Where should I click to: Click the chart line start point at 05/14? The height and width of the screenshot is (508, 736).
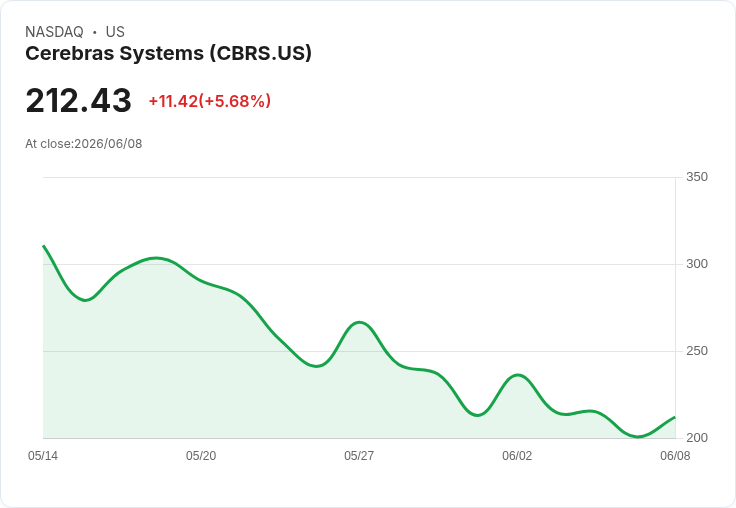[x=43, y=246]
